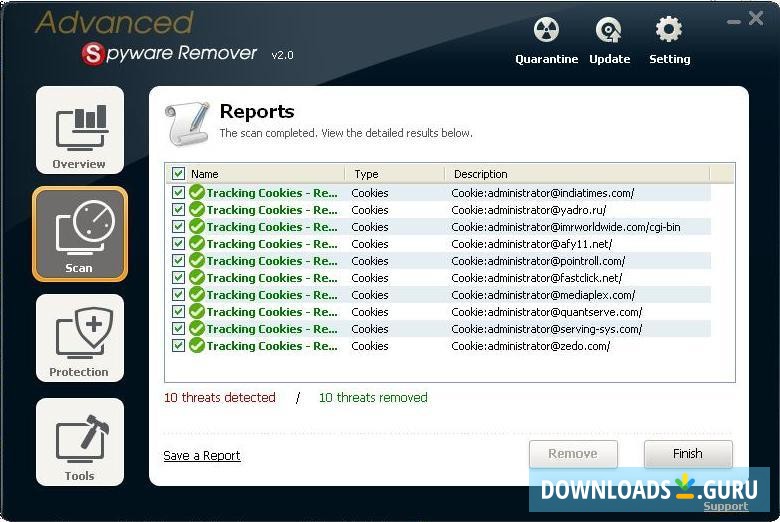Minimize the Advanced Spyware Remover window
Screen dimensions: 780x522
tap(733, 22)
